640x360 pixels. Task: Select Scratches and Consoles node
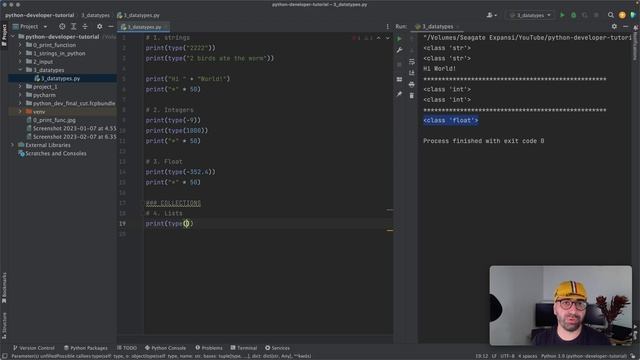coord(52,153)
